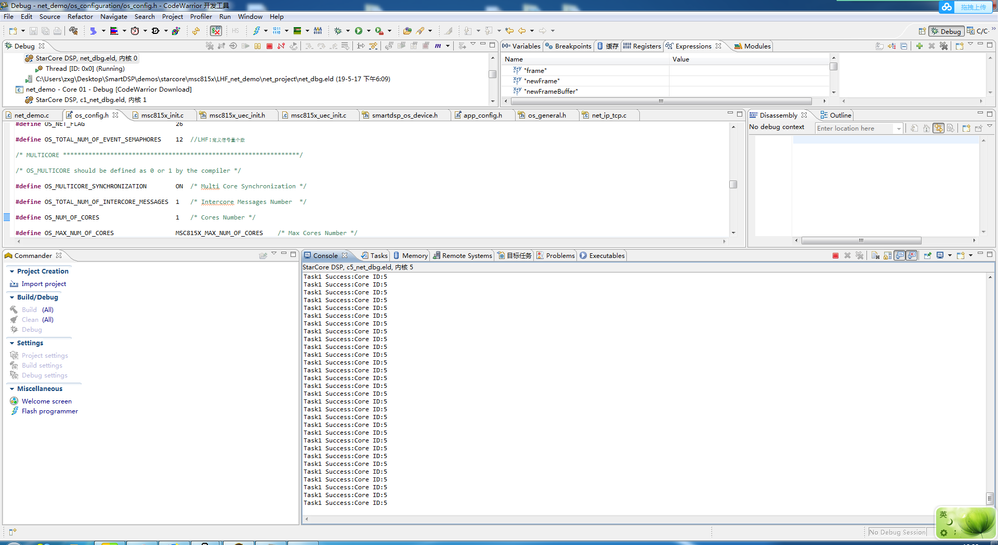Click External Tools run icon with toolbox
998x545 pixels.
379,31
